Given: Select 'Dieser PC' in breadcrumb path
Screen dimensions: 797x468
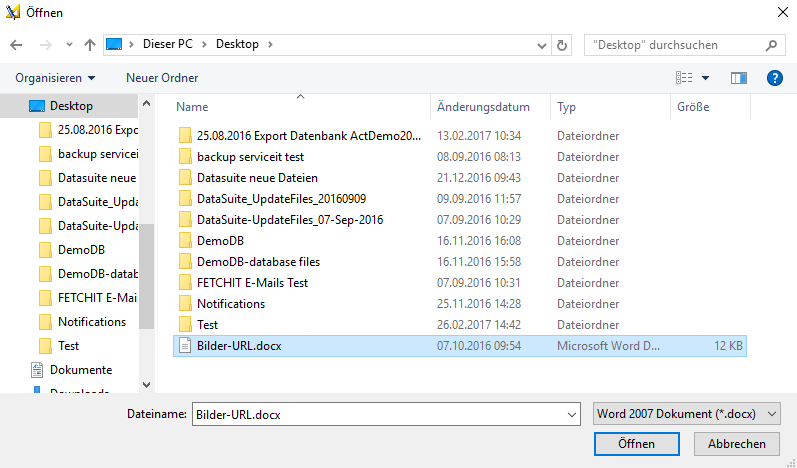Looking at the screenshot, I should click(x=167, y=44).
